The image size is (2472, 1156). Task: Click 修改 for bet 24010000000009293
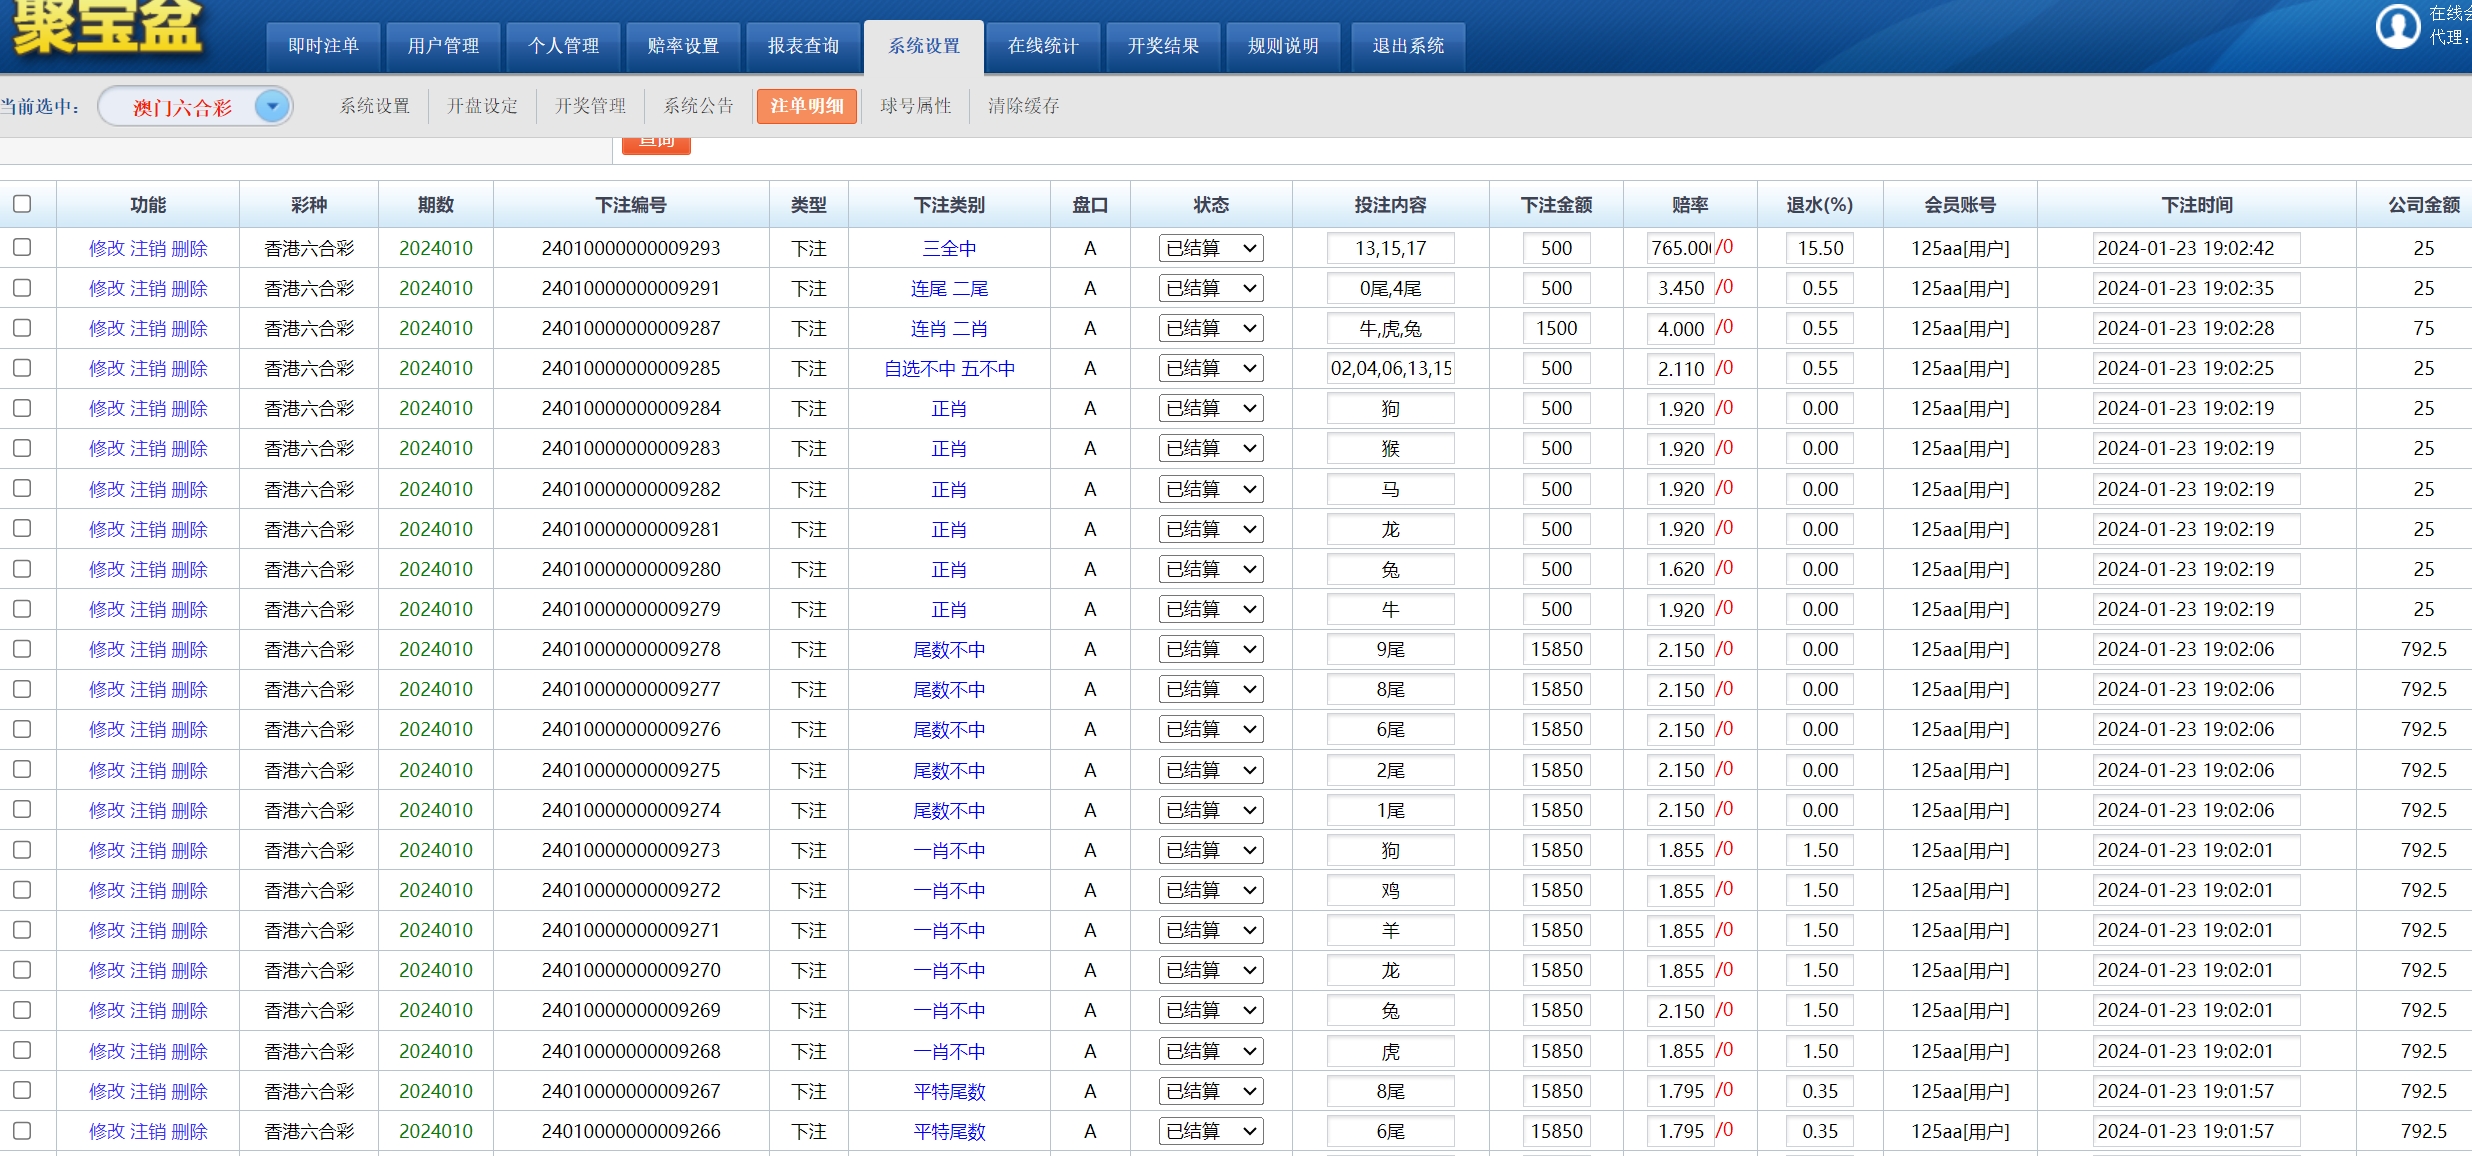(106, 248)
